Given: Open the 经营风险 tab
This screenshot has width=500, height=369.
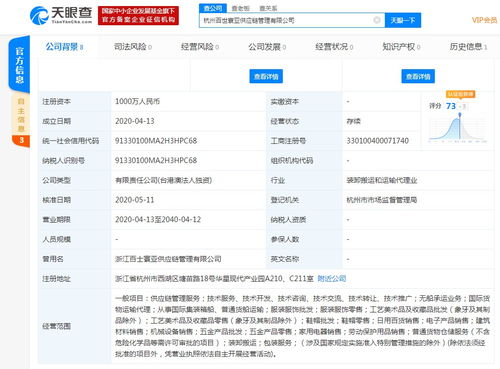Looking at the screenshot, I should [x=200, y=47].
